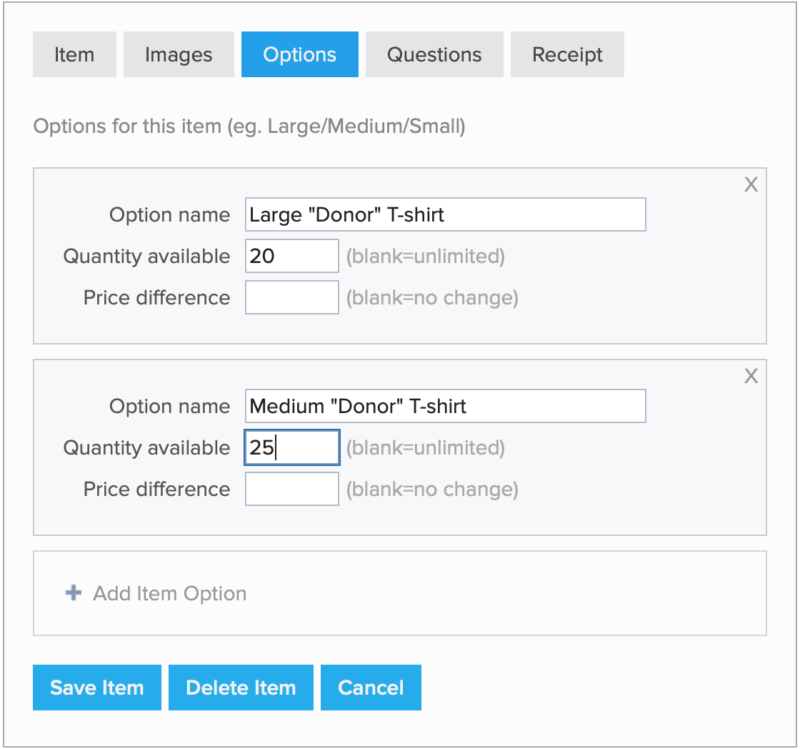Click the Add Item Option text link
The height and width of the screenshot is (749, 800).
coord(169,593)
